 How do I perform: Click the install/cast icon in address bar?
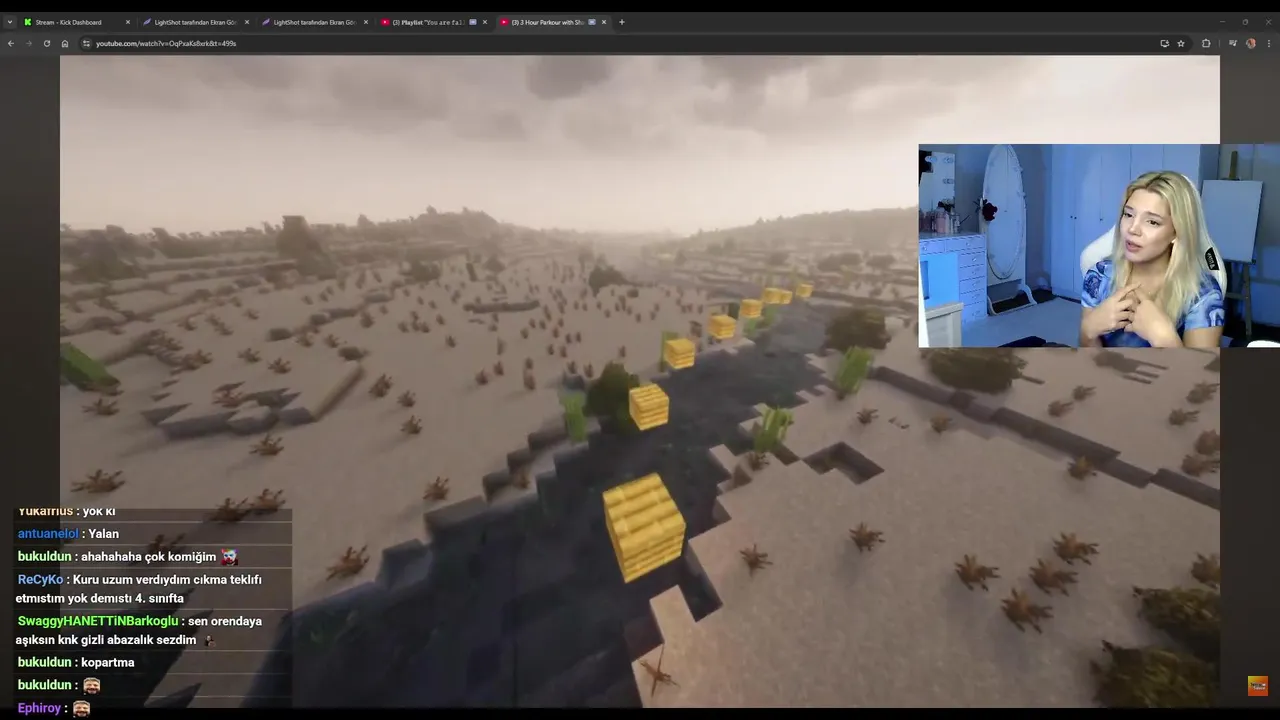point(1164,43)
